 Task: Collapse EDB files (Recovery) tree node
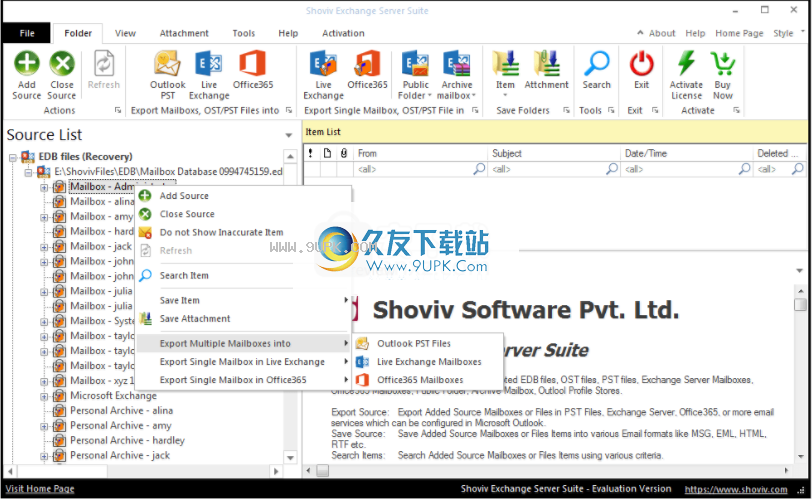tap(13, 157)
